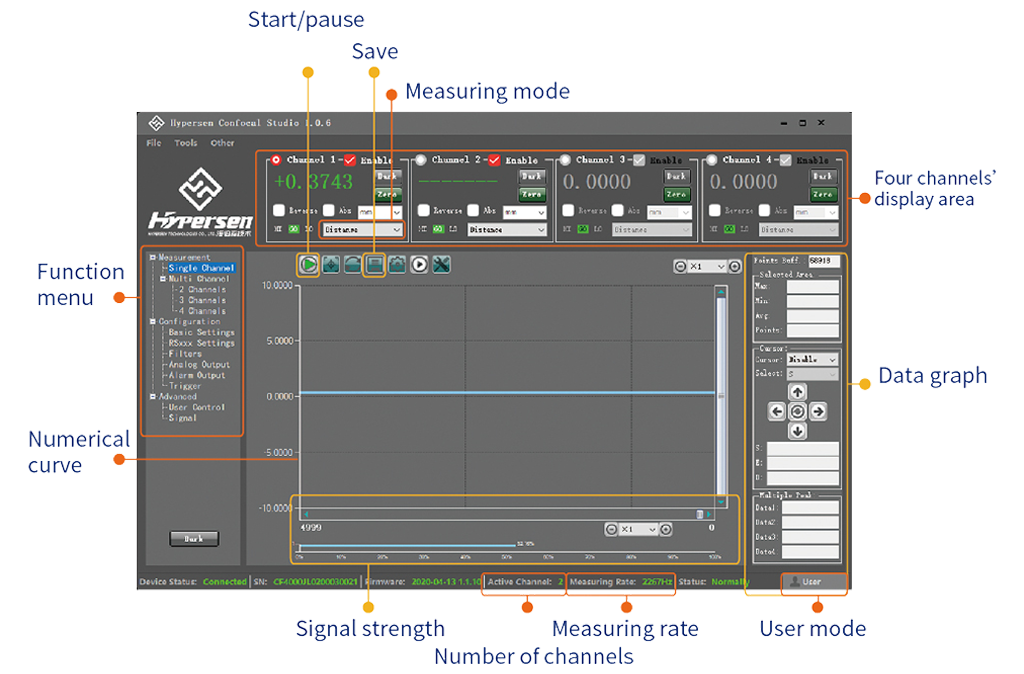Click the app icon in the title bar
The image size is (1024, 674).
[x=156, y=123]
